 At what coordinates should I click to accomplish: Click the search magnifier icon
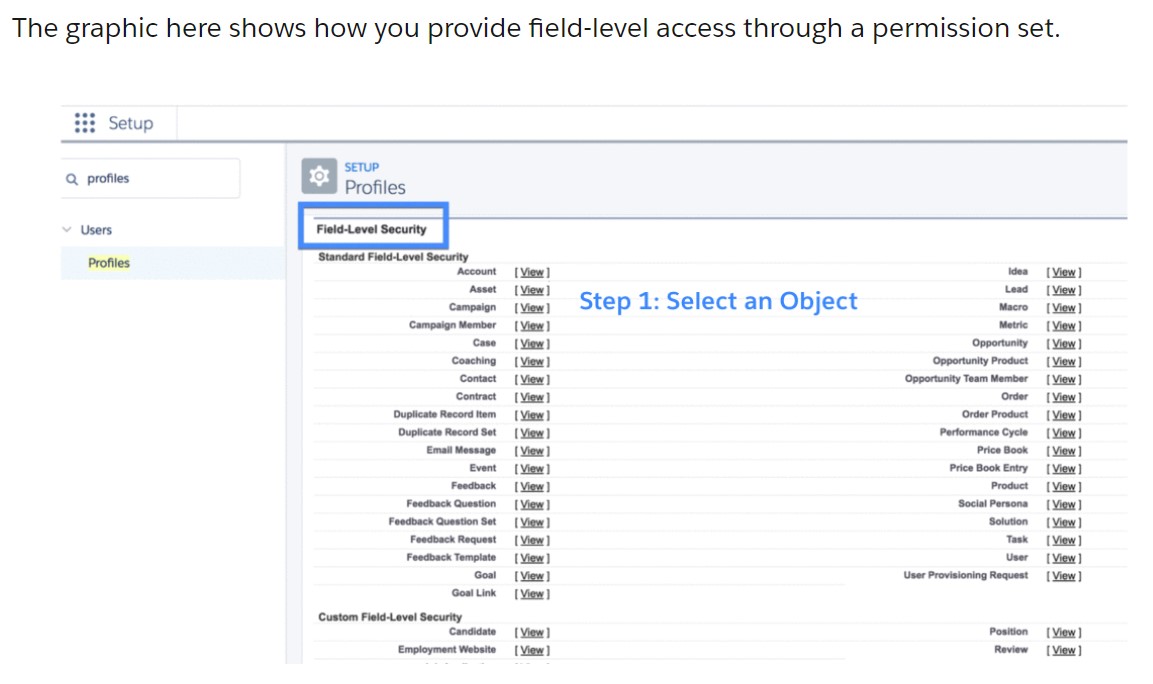click(71, 179)
